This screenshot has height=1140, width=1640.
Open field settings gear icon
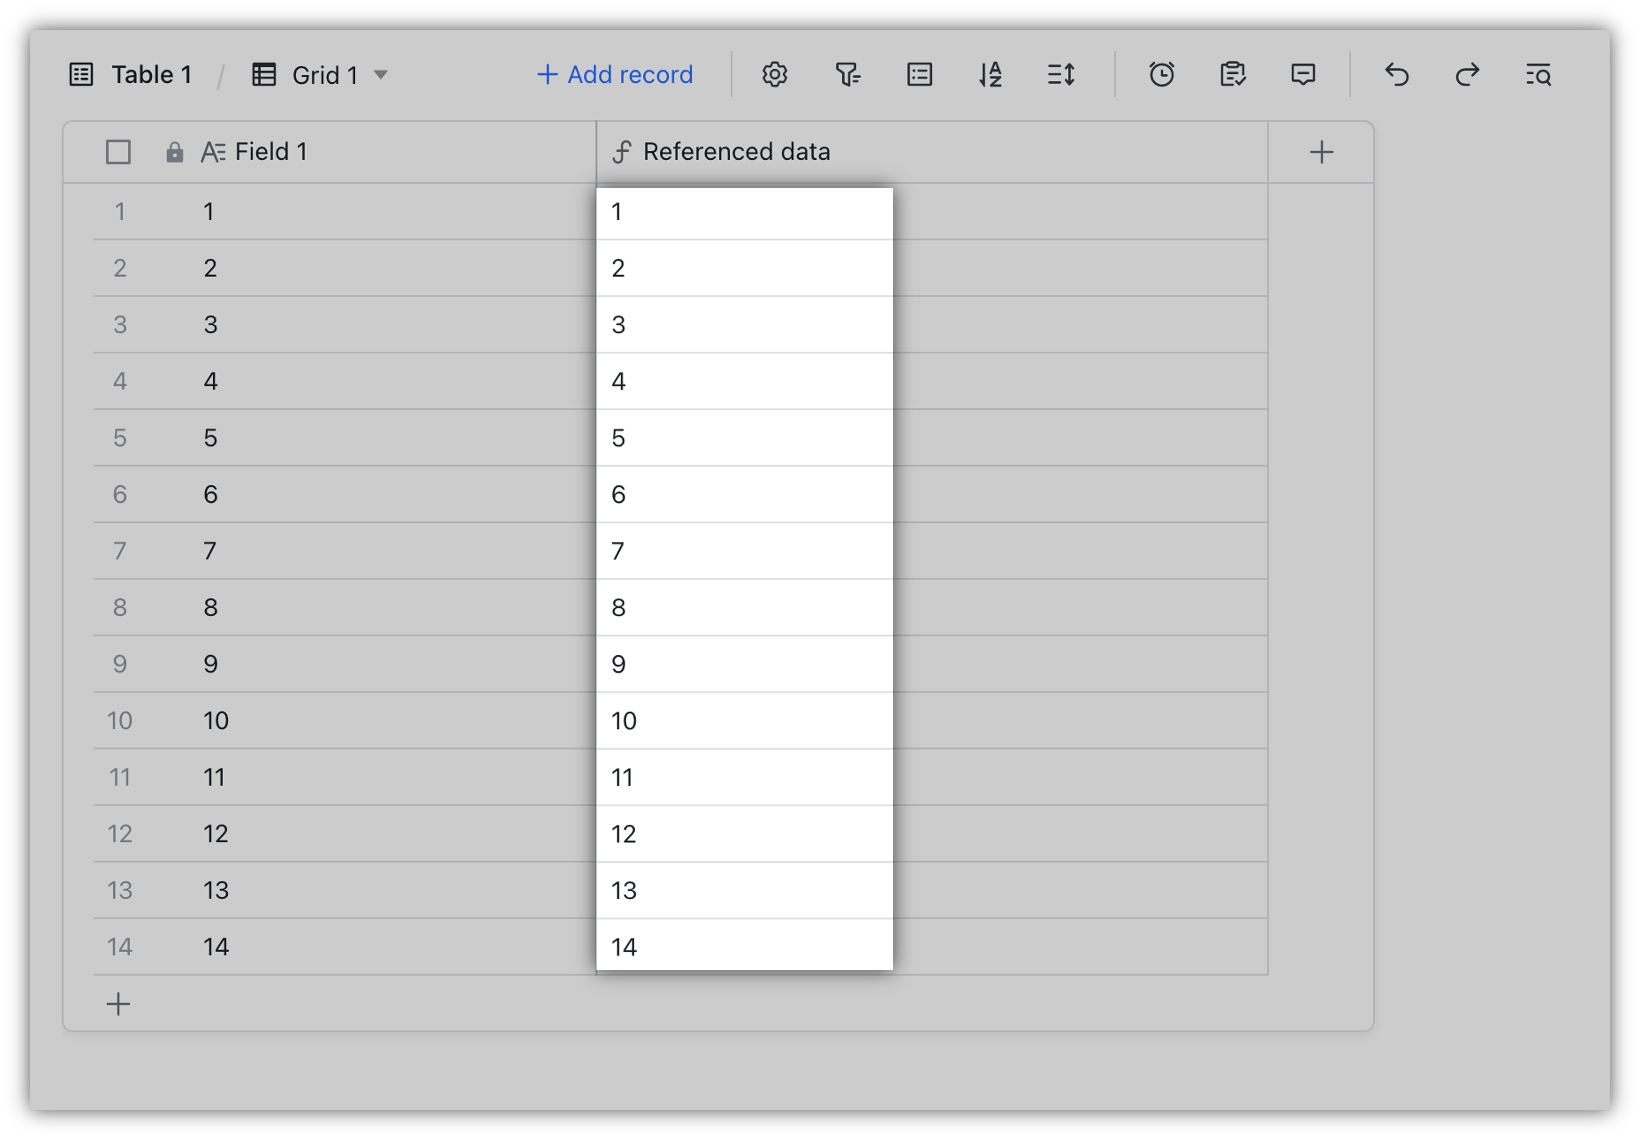[775, 75]
